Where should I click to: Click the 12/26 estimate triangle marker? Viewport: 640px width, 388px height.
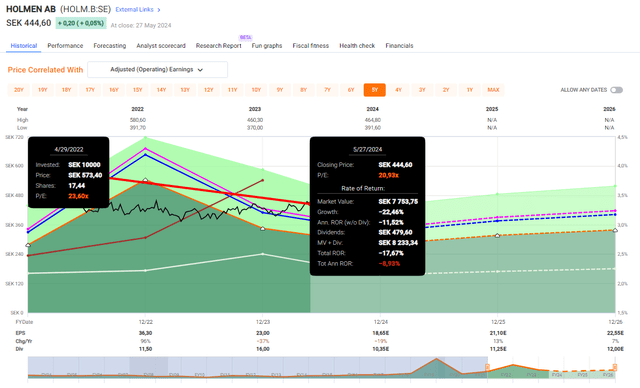pyautogui.click(x=615, y=231)
